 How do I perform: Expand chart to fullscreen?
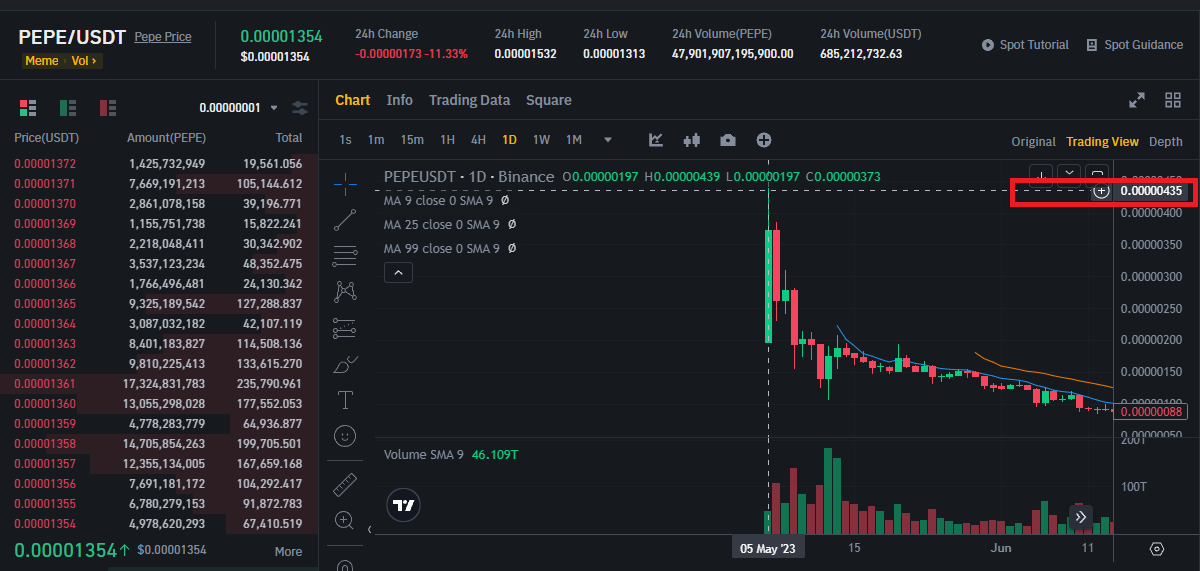tap(1137, 100)
